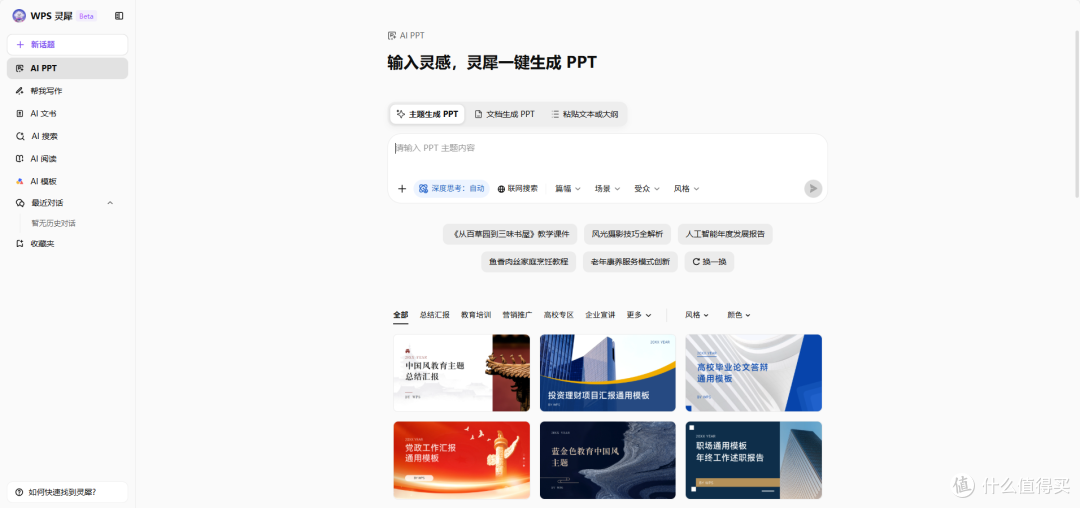The image size is (1080, 508).
Task: Choose suggestion 鱼香肉丝家庭烹饪教程
Action: (528, 262)
